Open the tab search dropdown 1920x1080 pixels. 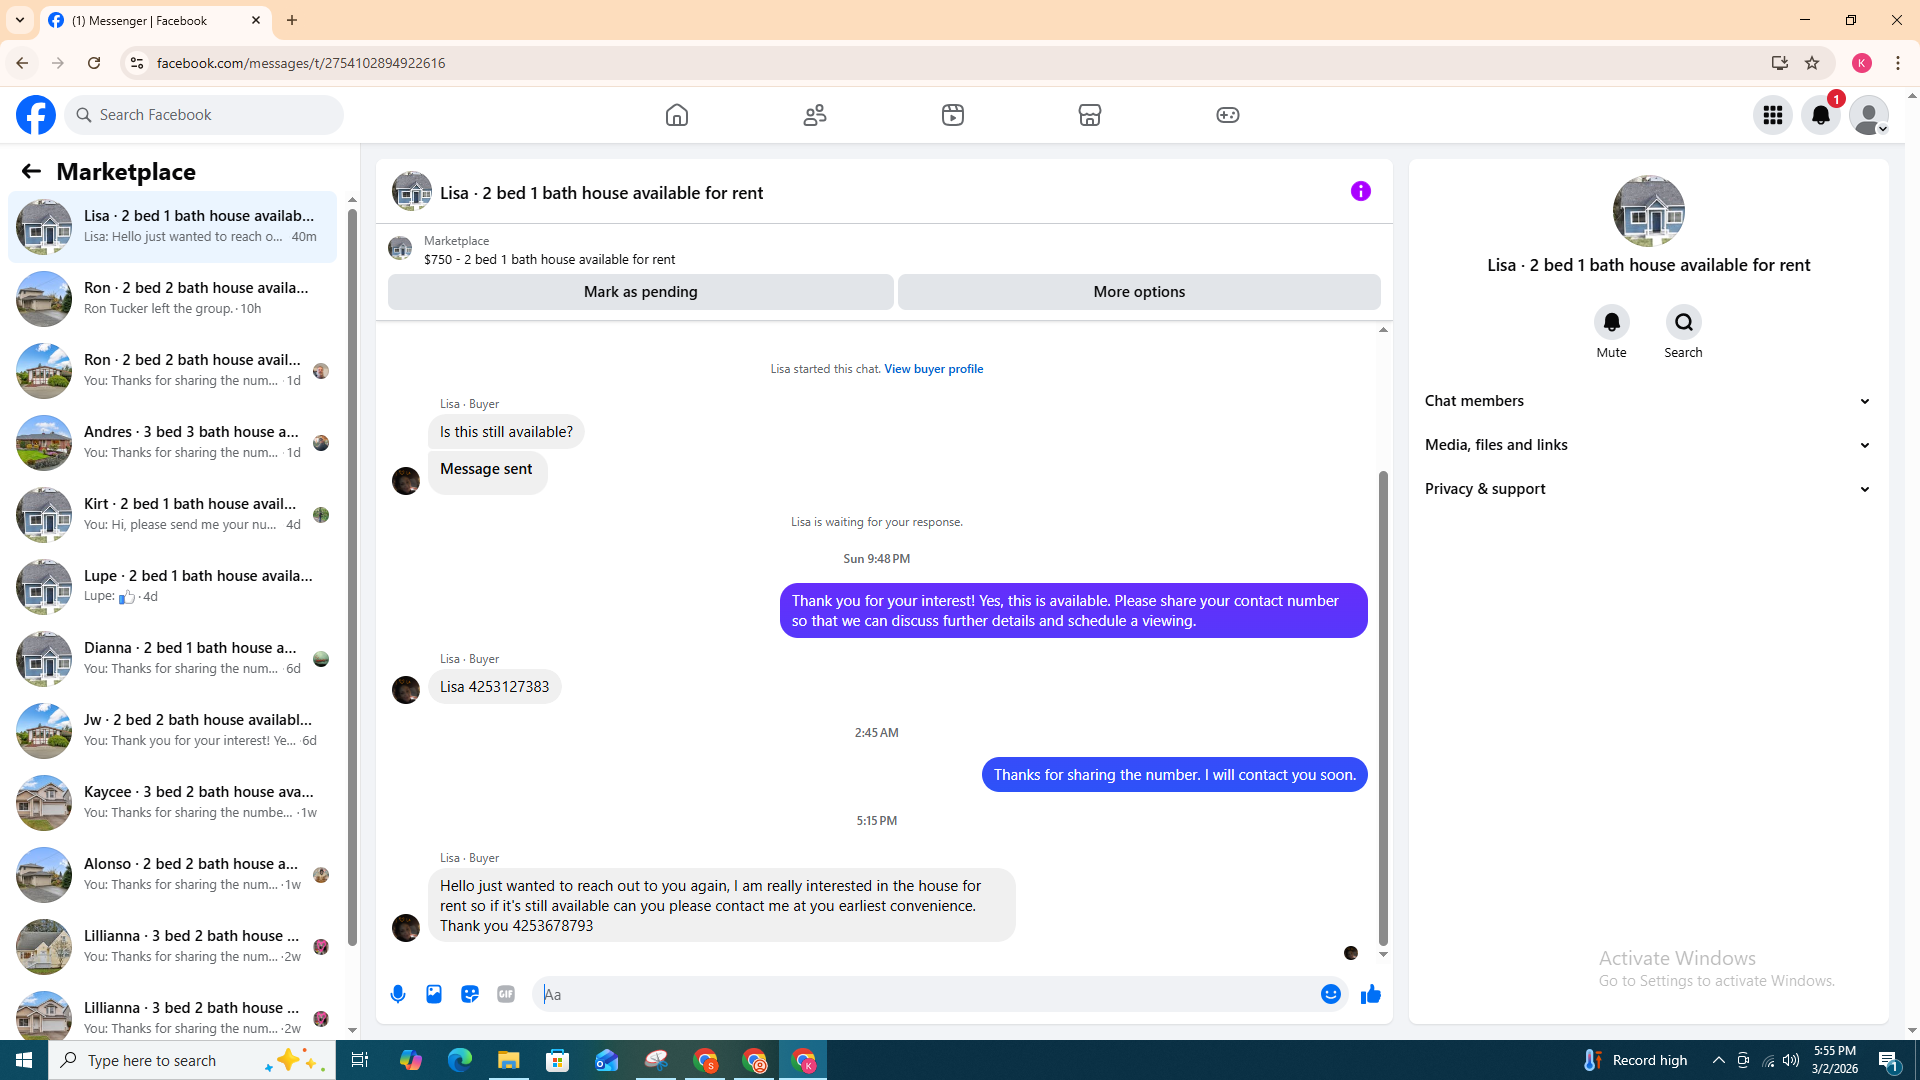tap(20, 20)
